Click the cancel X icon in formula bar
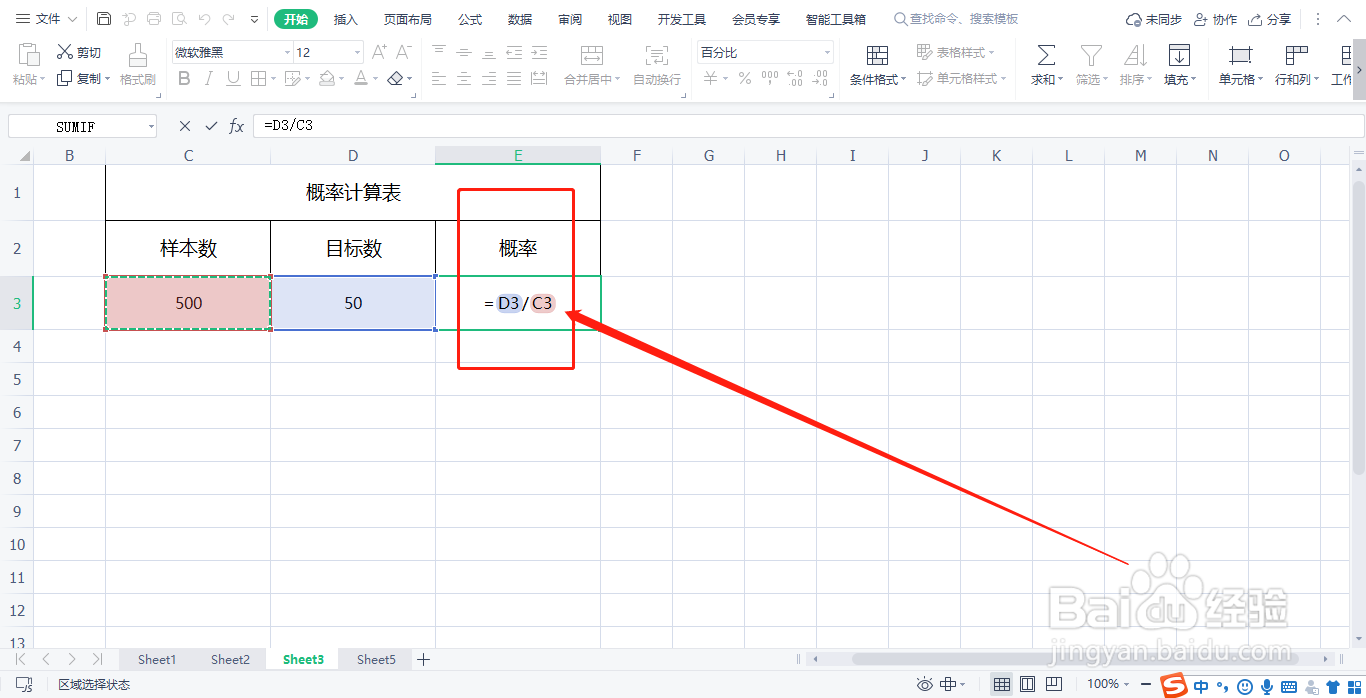The height and width of the screenshot is (698, 1366). [184, 126]
